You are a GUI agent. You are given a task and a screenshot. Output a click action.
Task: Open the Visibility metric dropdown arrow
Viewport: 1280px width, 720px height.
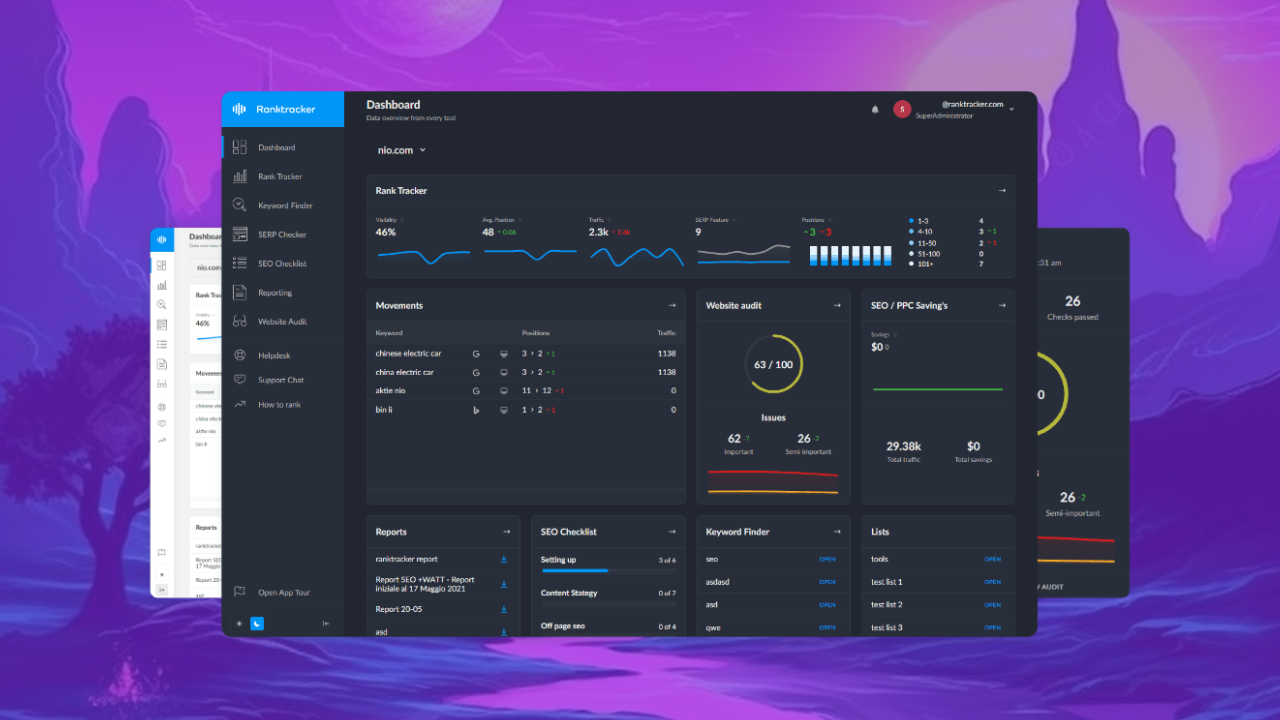[402, 219]
